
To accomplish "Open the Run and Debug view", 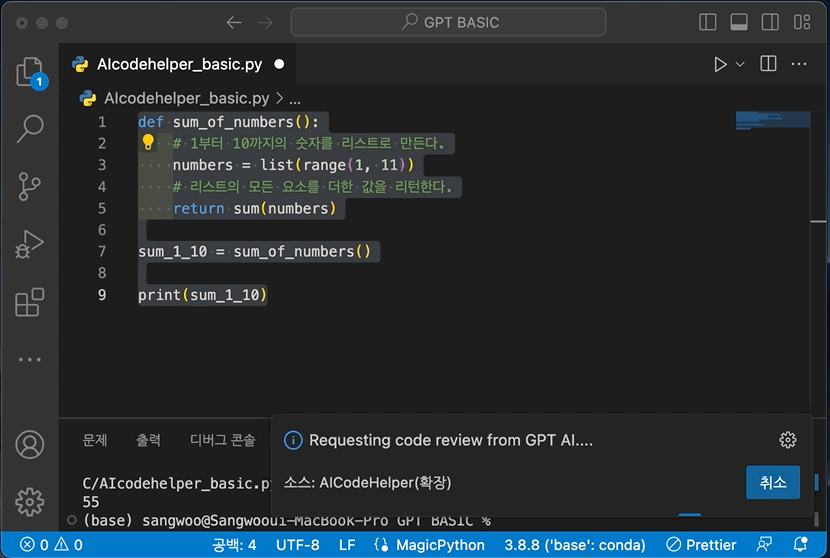I will [30, 245].
